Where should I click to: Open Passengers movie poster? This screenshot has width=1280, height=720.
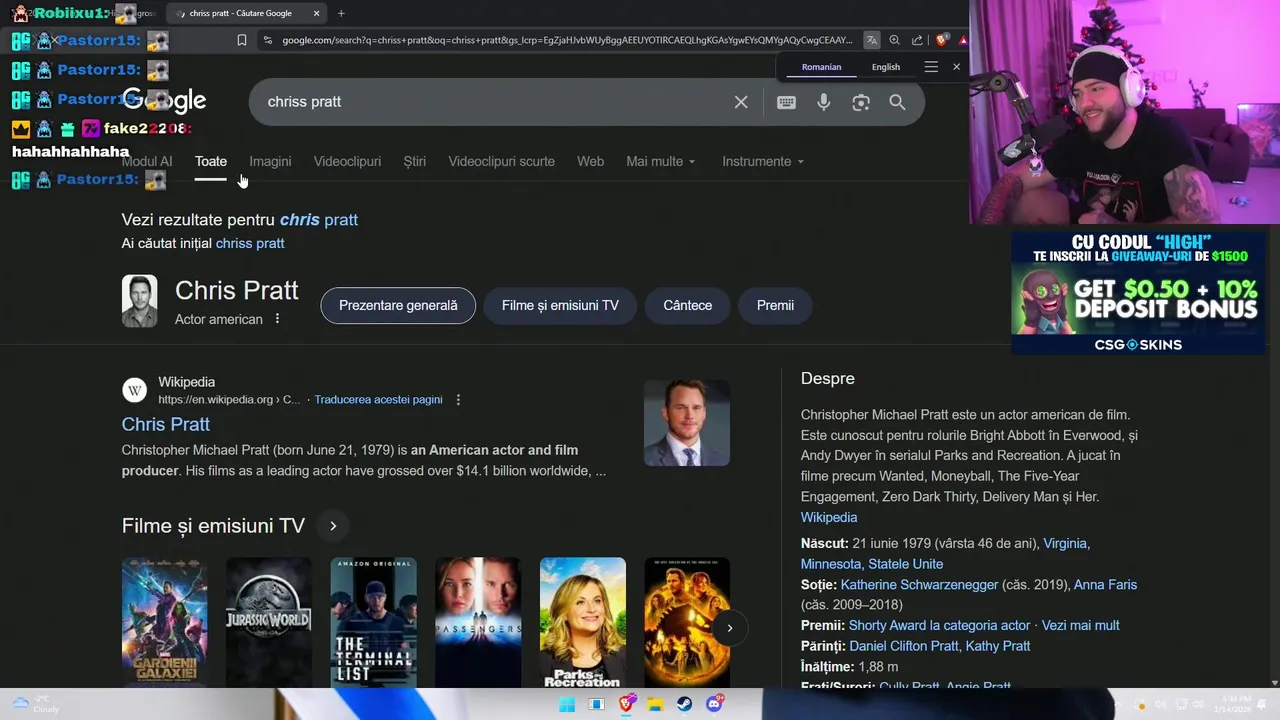(x=478, y=622)
